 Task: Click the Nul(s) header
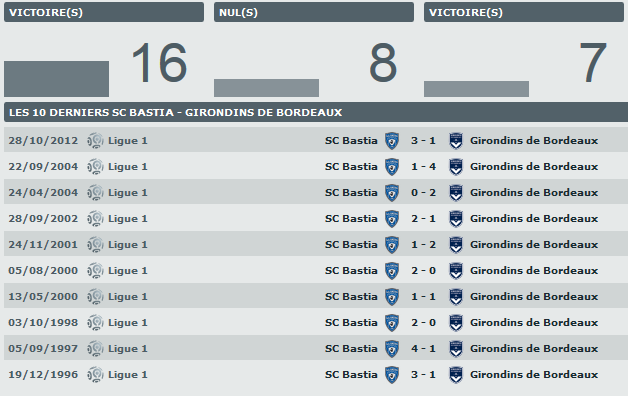[314, 12]
